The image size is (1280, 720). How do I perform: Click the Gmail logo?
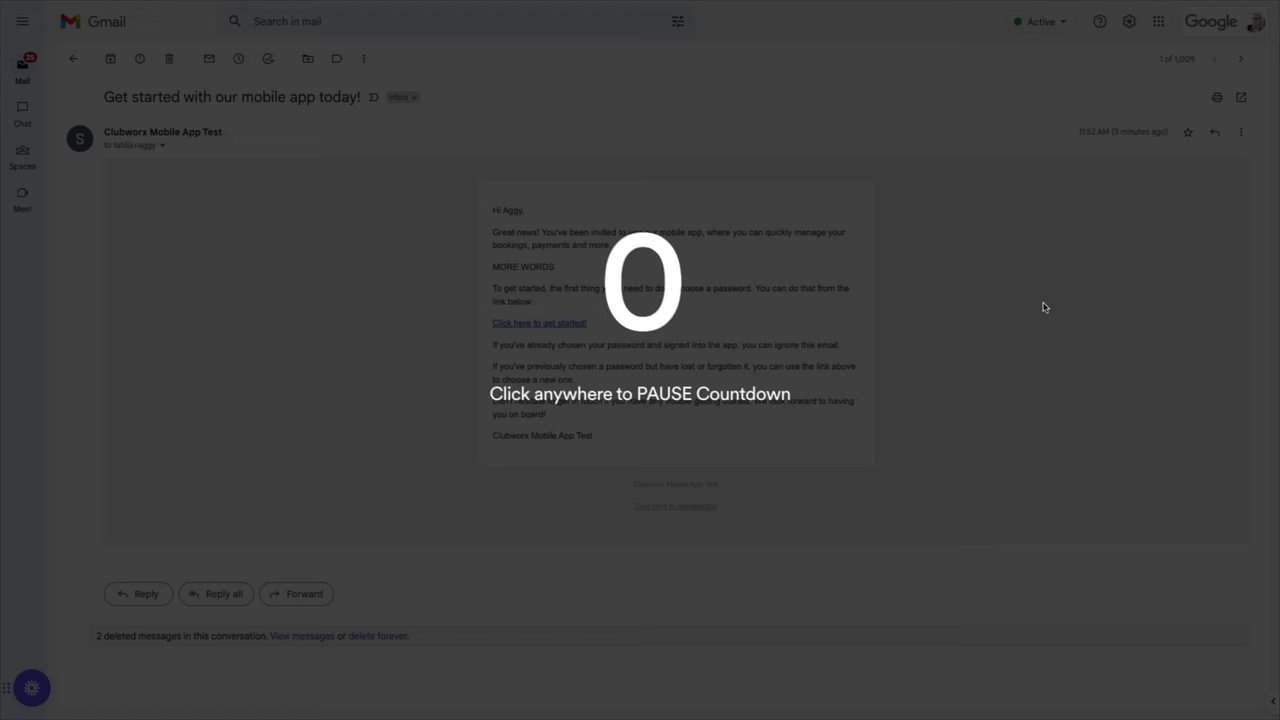(x=93, y=21)
